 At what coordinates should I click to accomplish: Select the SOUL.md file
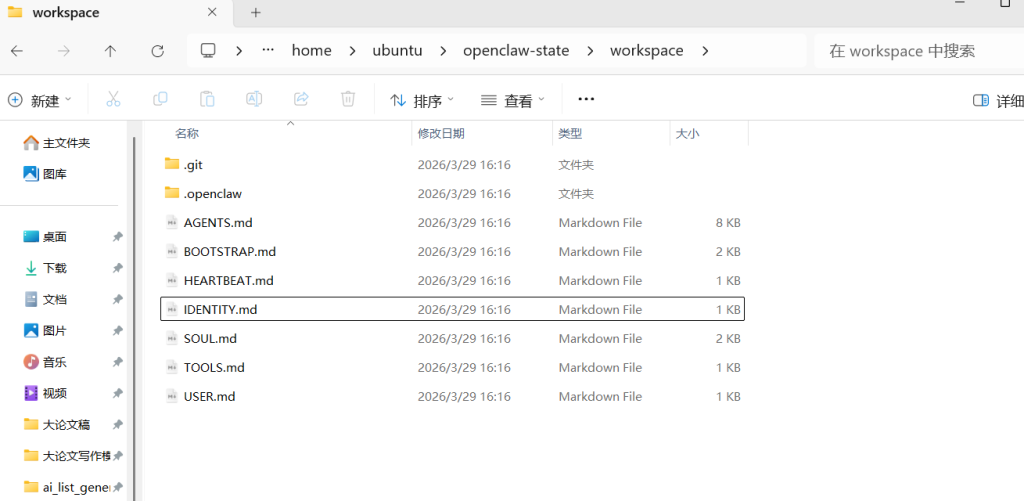click(452, 338)
